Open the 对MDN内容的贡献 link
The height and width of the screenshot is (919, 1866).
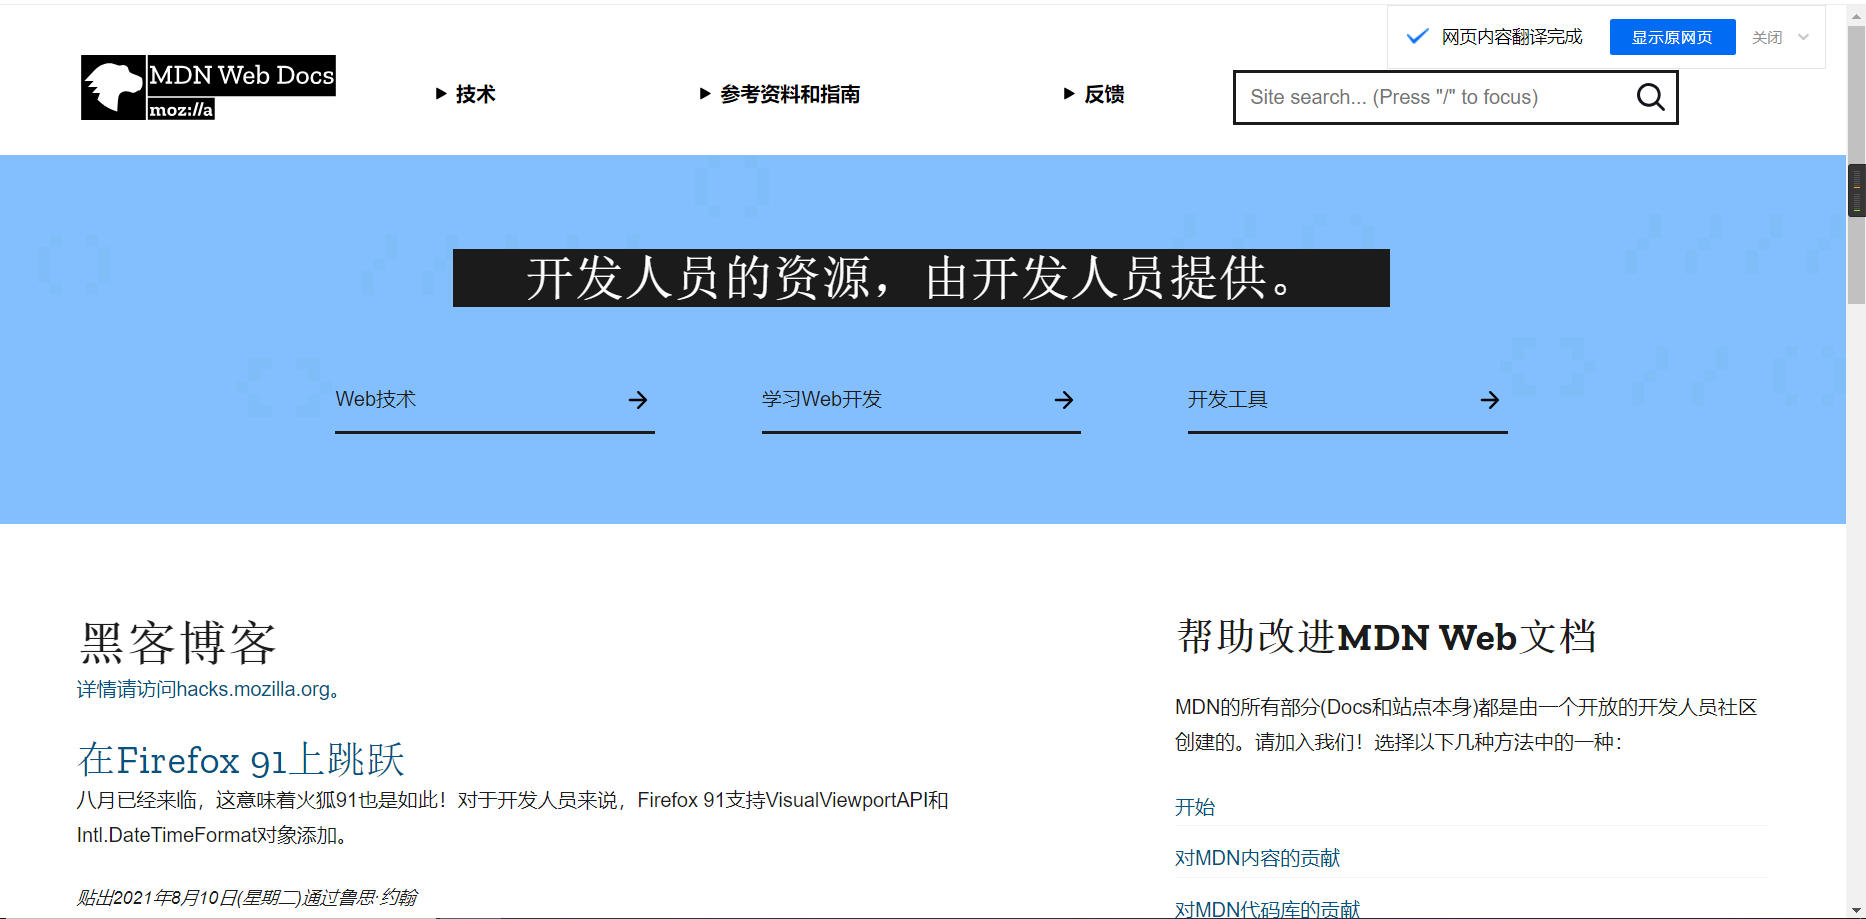[1258, 857]
